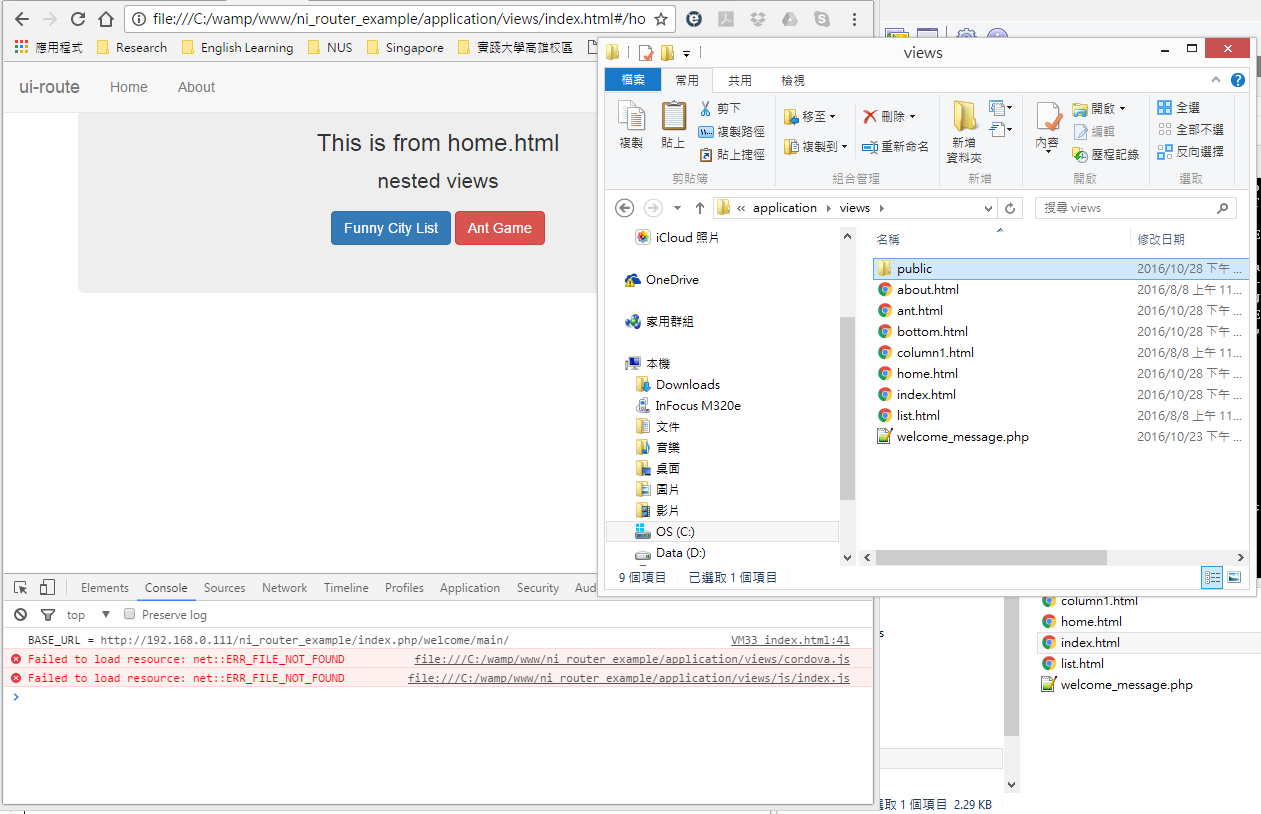Screen dimensions: 1261x814
Task: Click the Explorer ribbon help icon
Action: click(1237, 80)
